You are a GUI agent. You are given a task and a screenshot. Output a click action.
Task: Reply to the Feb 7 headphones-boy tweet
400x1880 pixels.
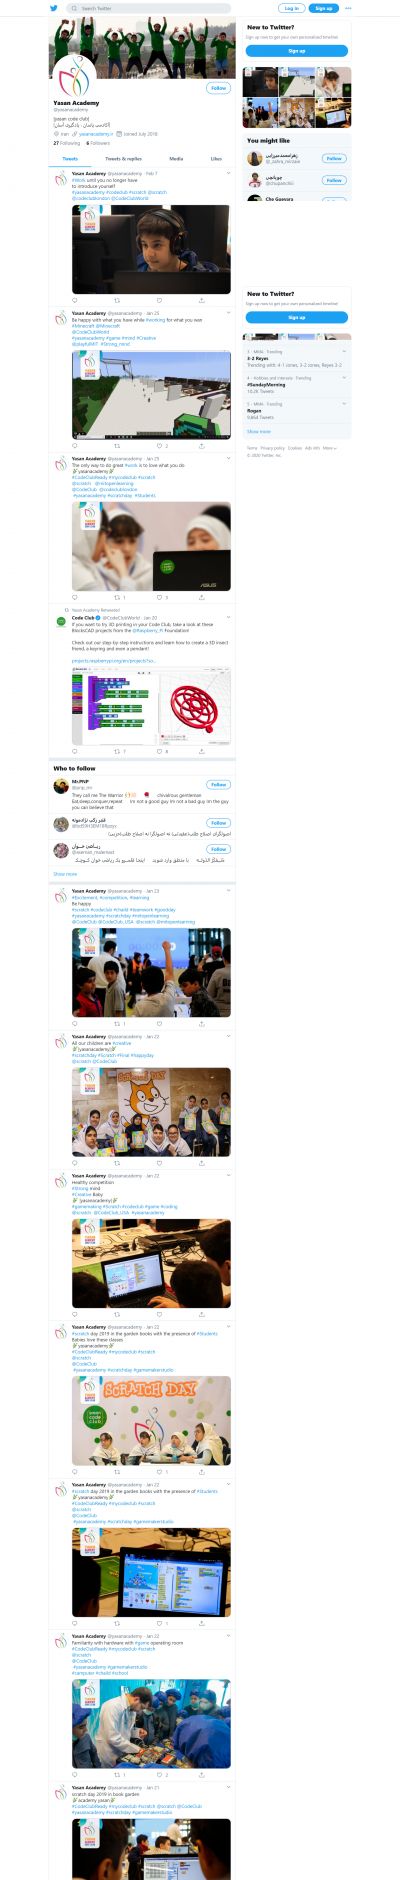coord(75,300)
